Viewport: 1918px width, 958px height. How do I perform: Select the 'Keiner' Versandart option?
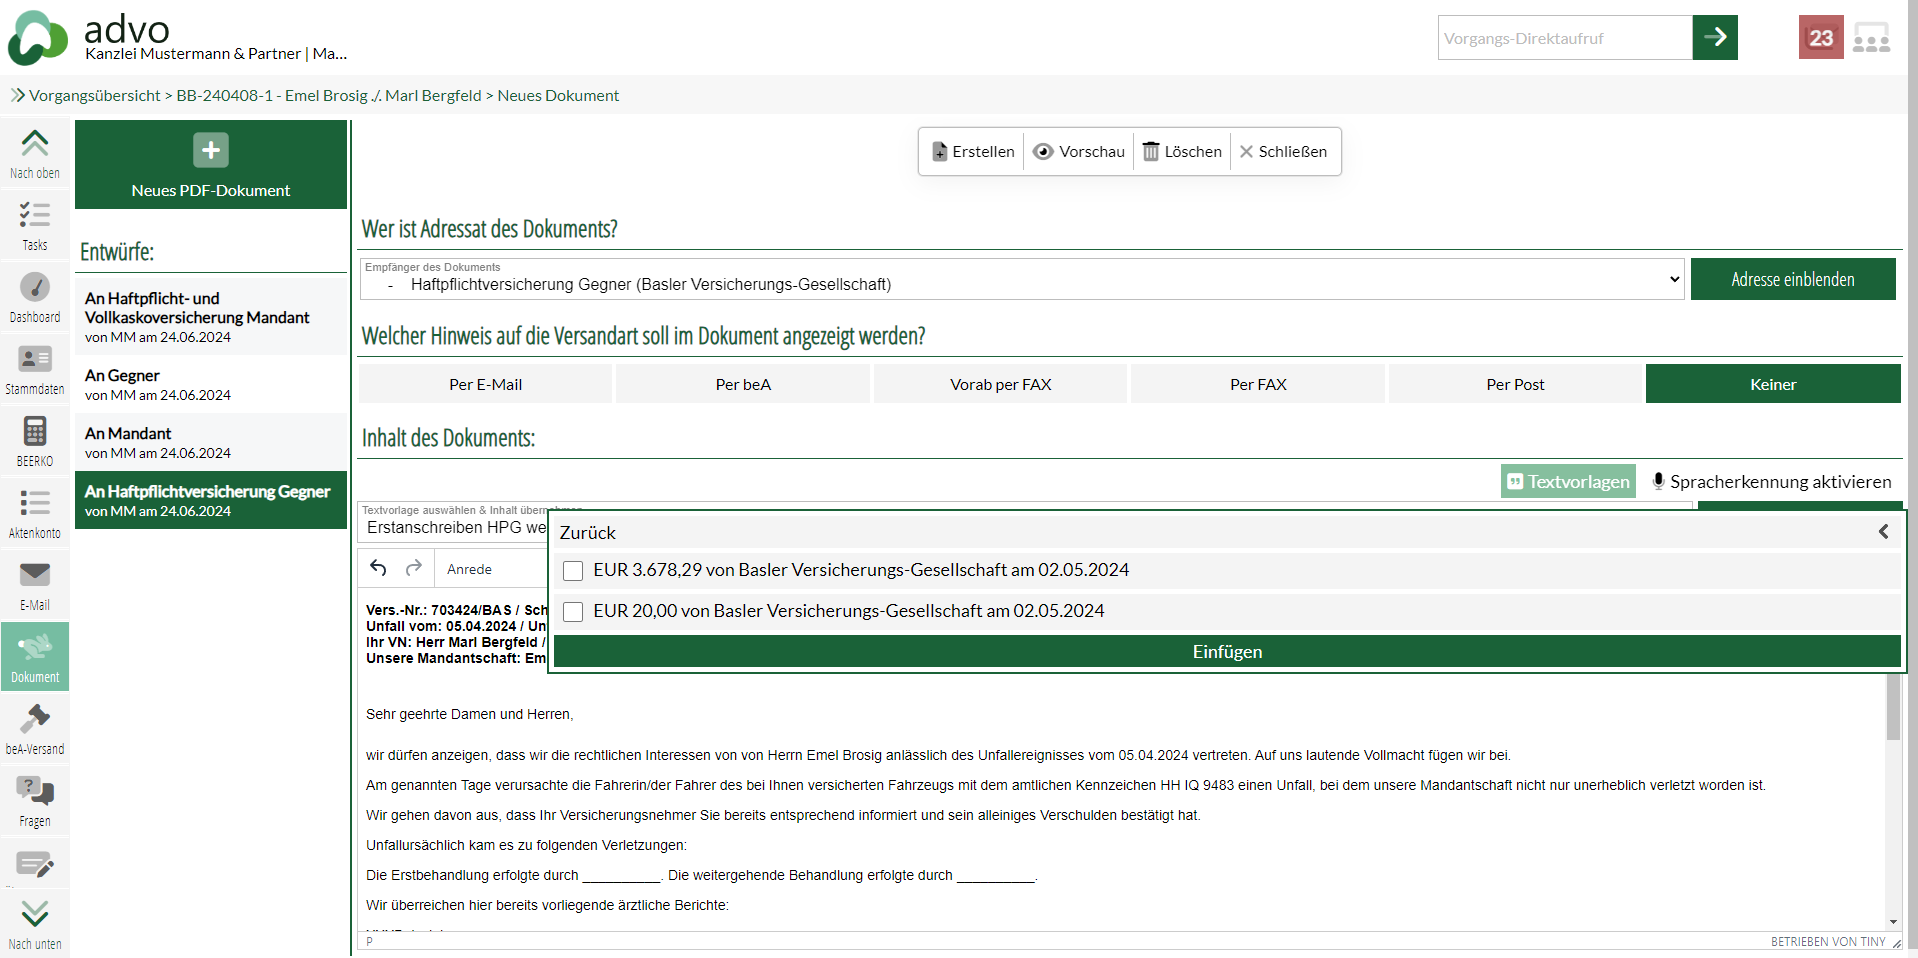(1772, 384)
